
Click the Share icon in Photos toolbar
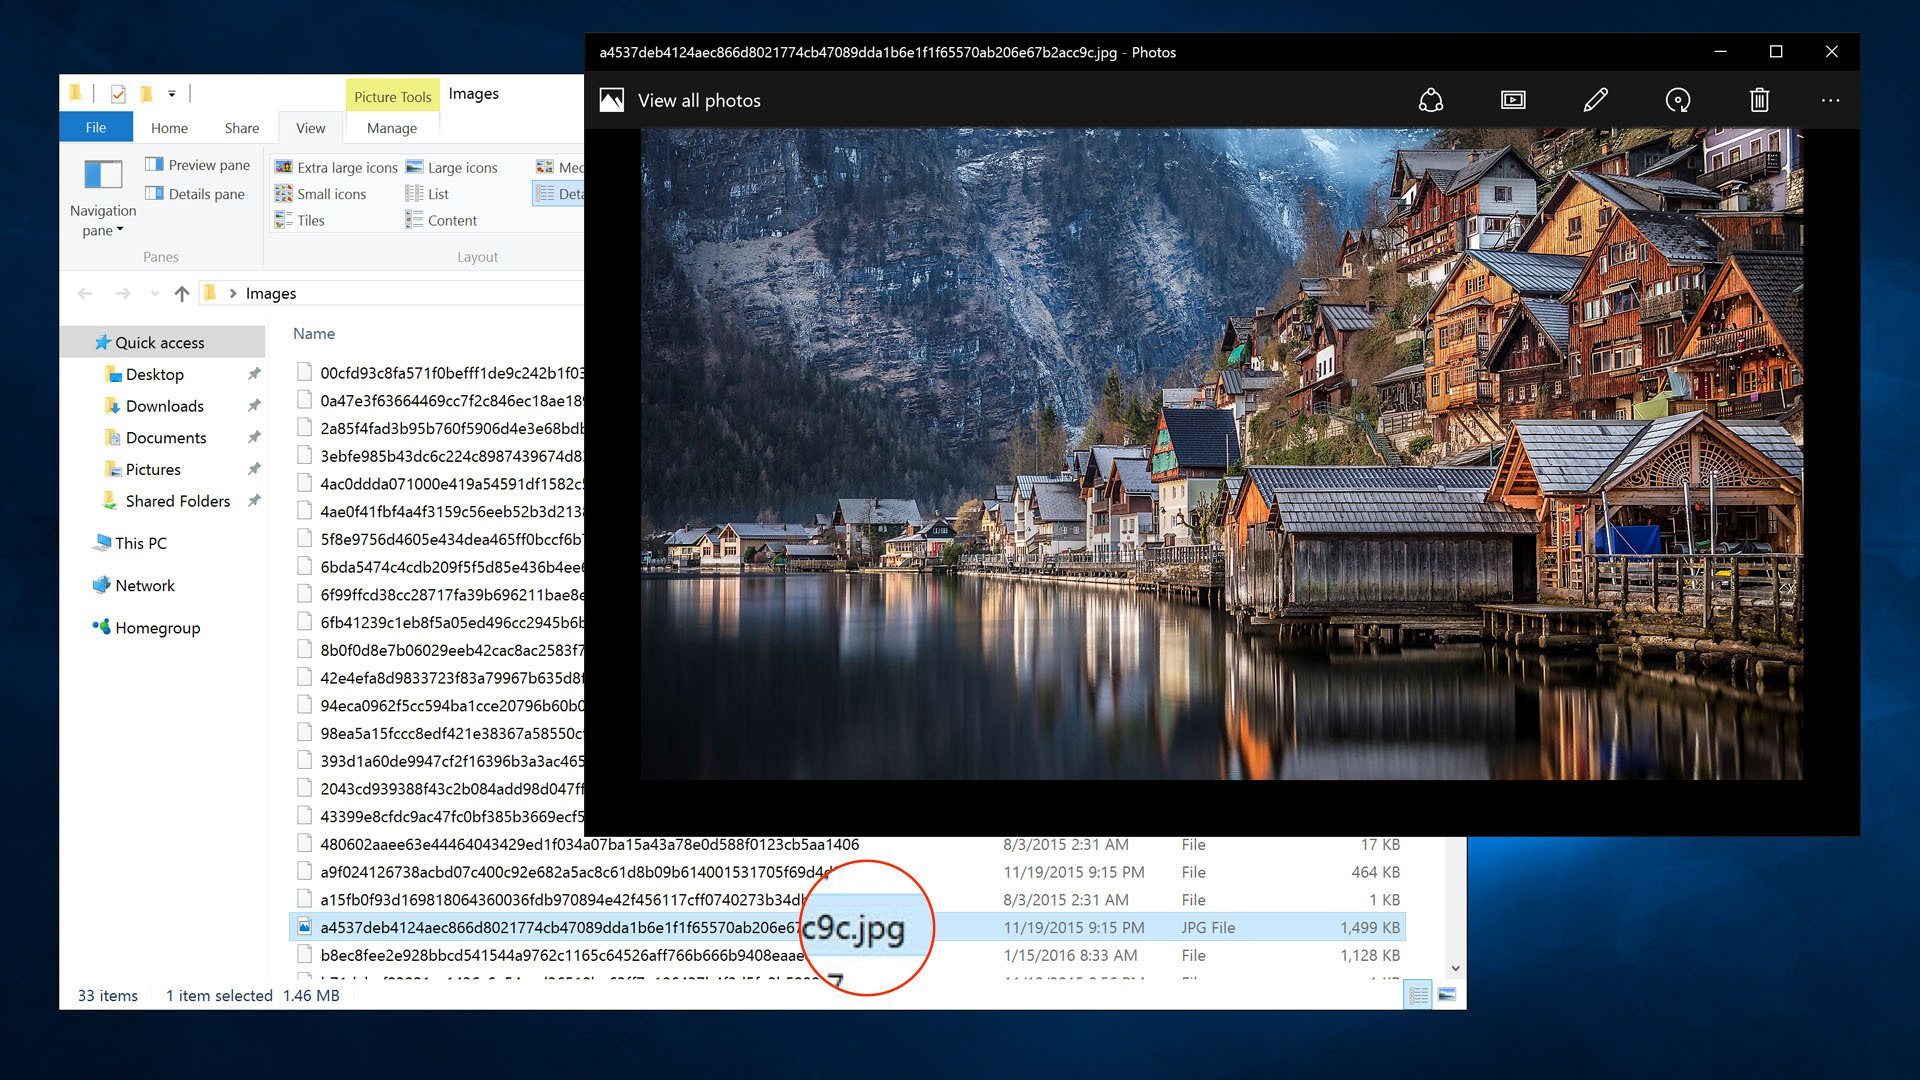1430,100
